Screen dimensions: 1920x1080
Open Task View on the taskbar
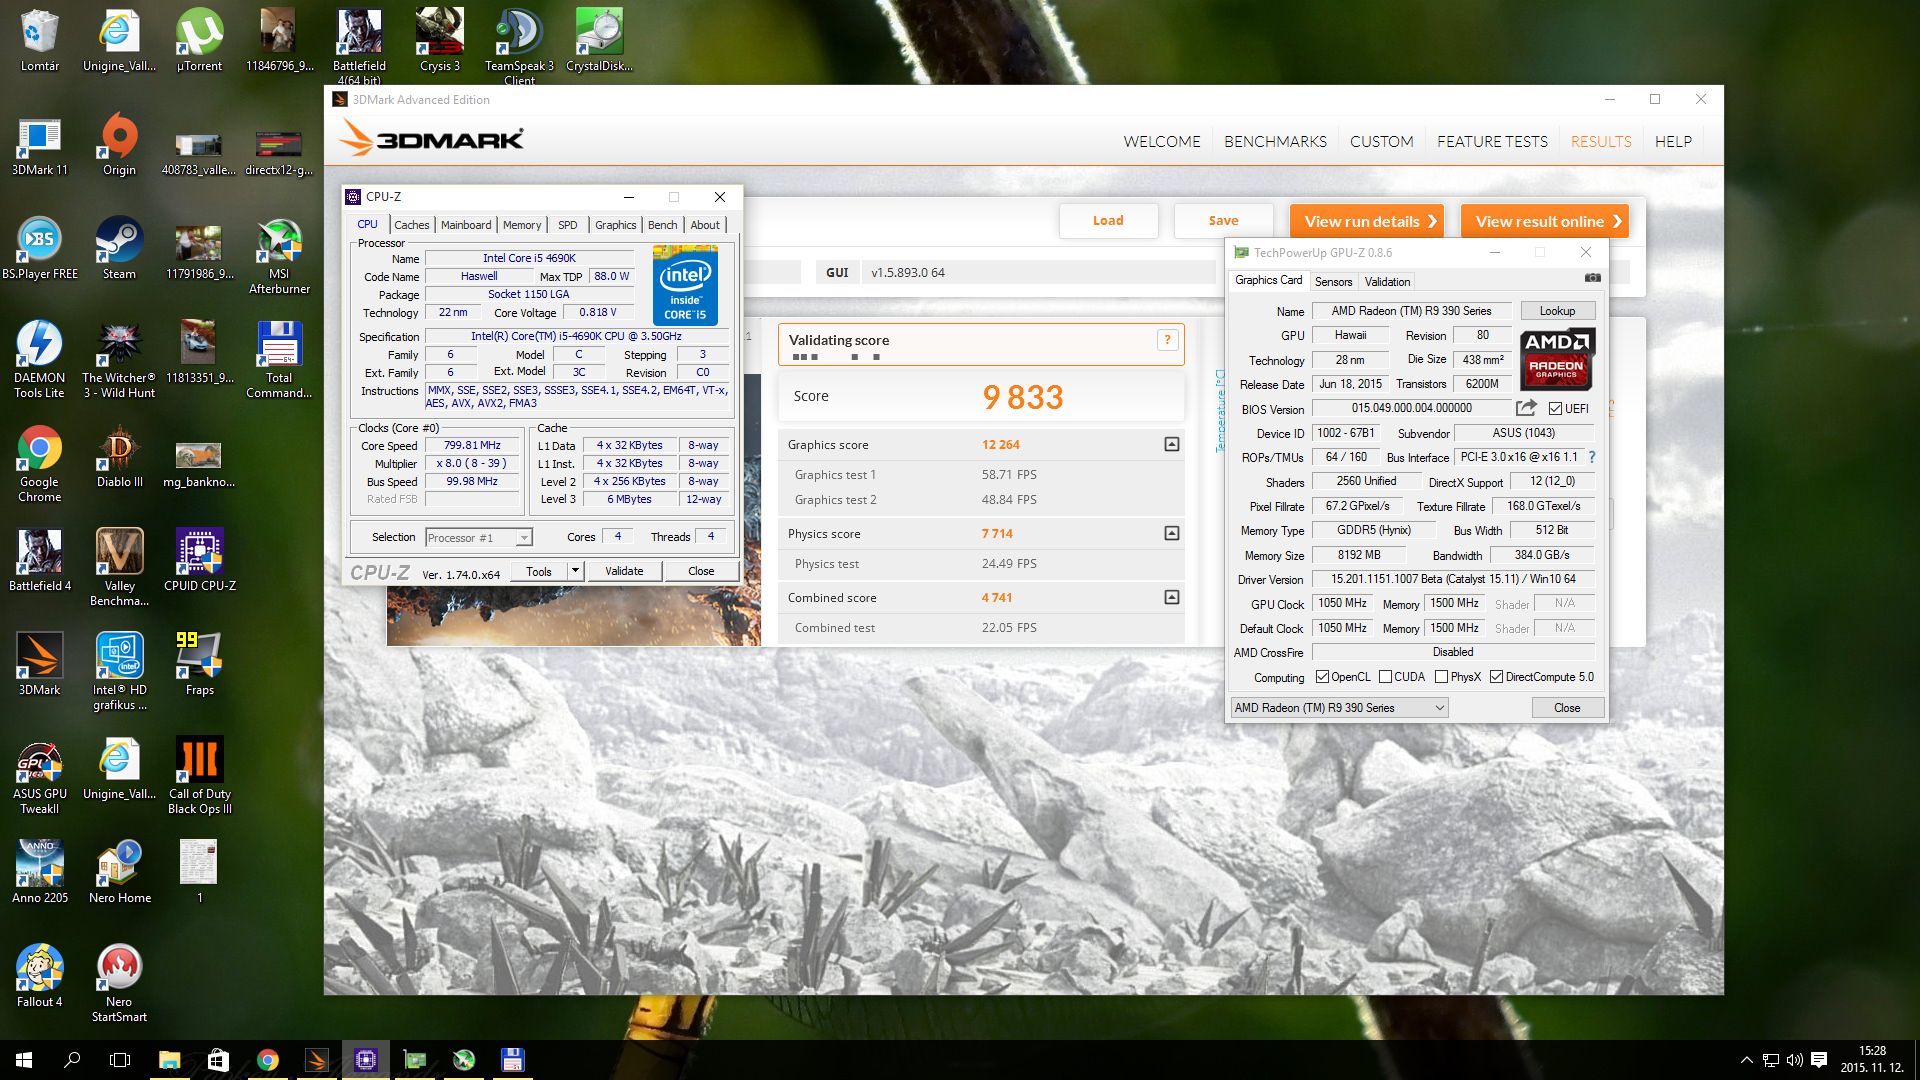(x=120, y=1060)
